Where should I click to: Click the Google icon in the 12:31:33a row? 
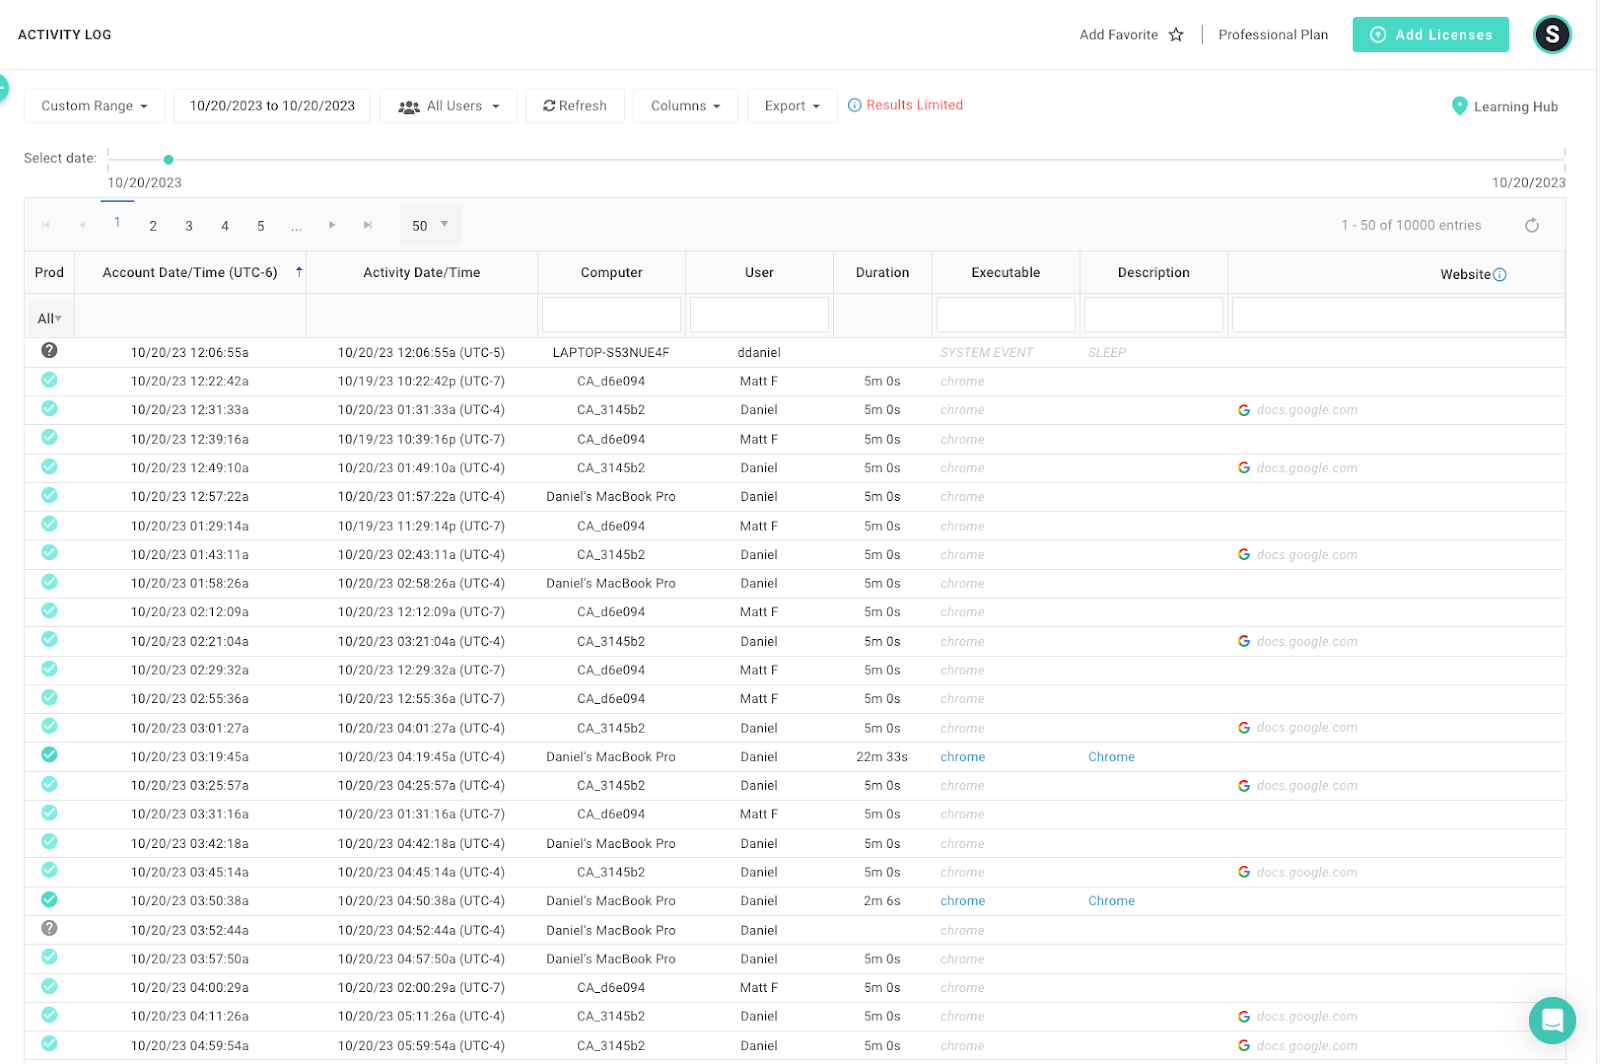click(1244, 410)
